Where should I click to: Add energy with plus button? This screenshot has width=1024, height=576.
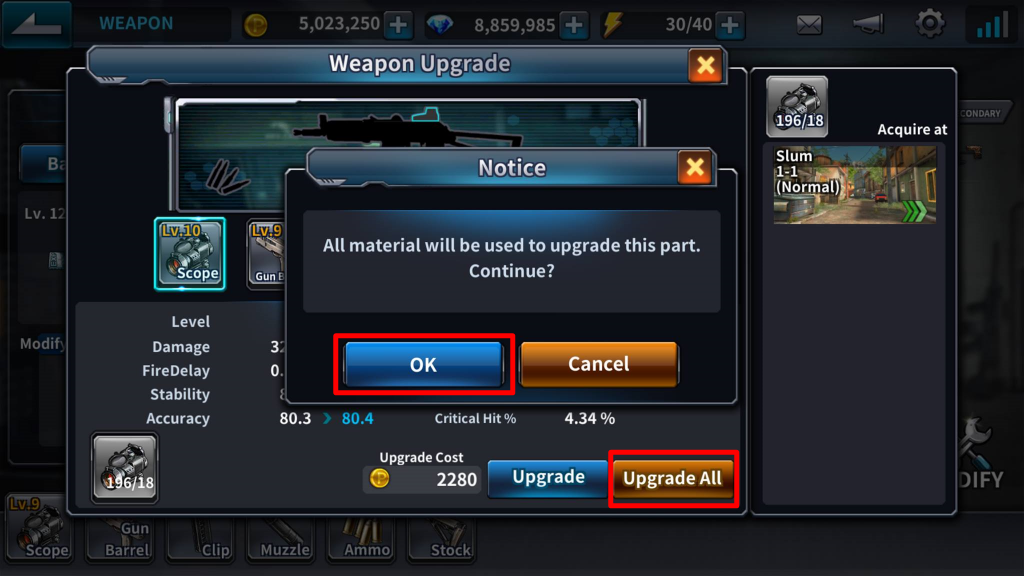click(x=729, y=25)
